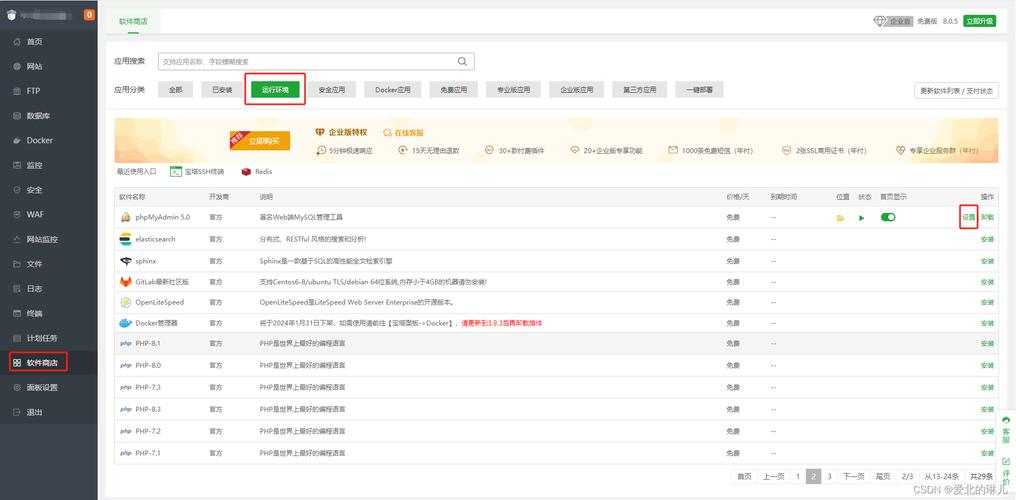Click the elasticsearch logo icon

coord(126,239)
